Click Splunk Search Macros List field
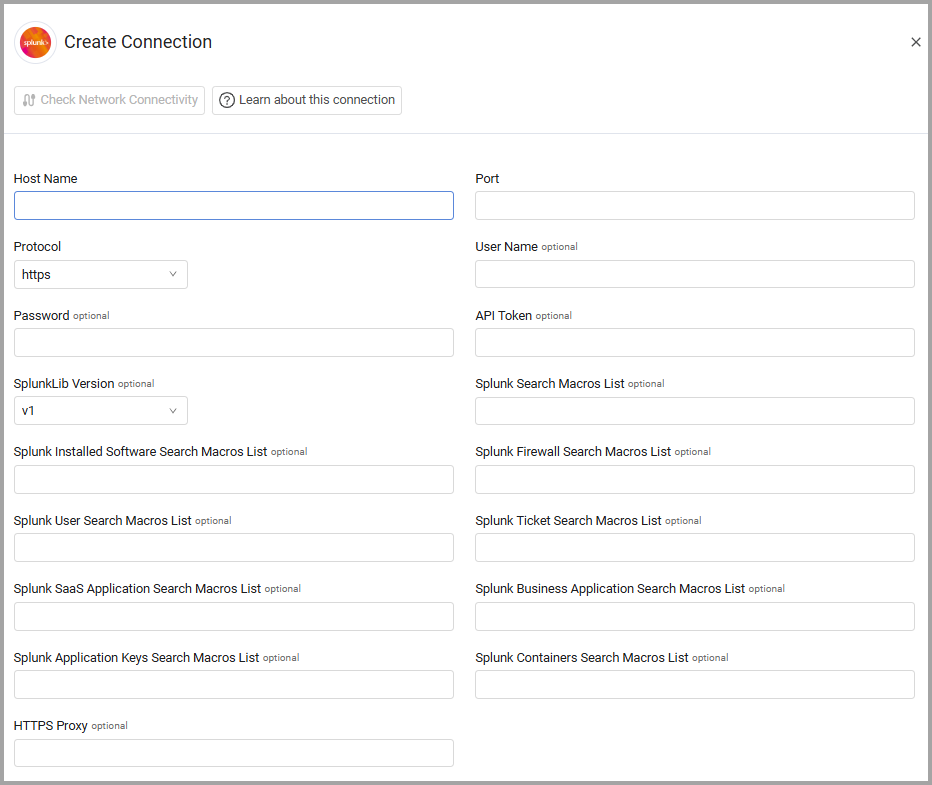932x785 pixels. tap(694, 411)
